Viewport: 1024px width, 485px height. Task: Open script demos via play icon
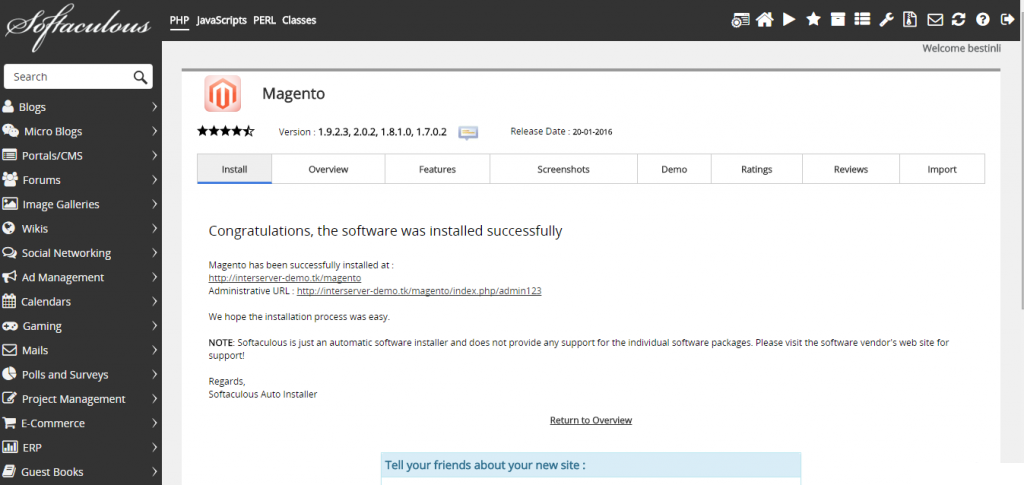[x=789, y=20]
